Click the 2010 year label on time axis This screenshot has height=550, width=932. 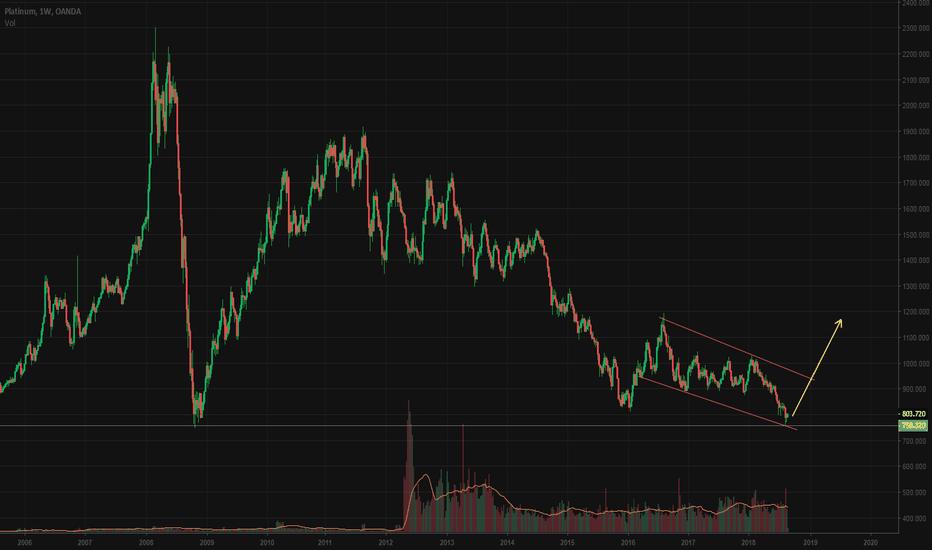point(267,543)
